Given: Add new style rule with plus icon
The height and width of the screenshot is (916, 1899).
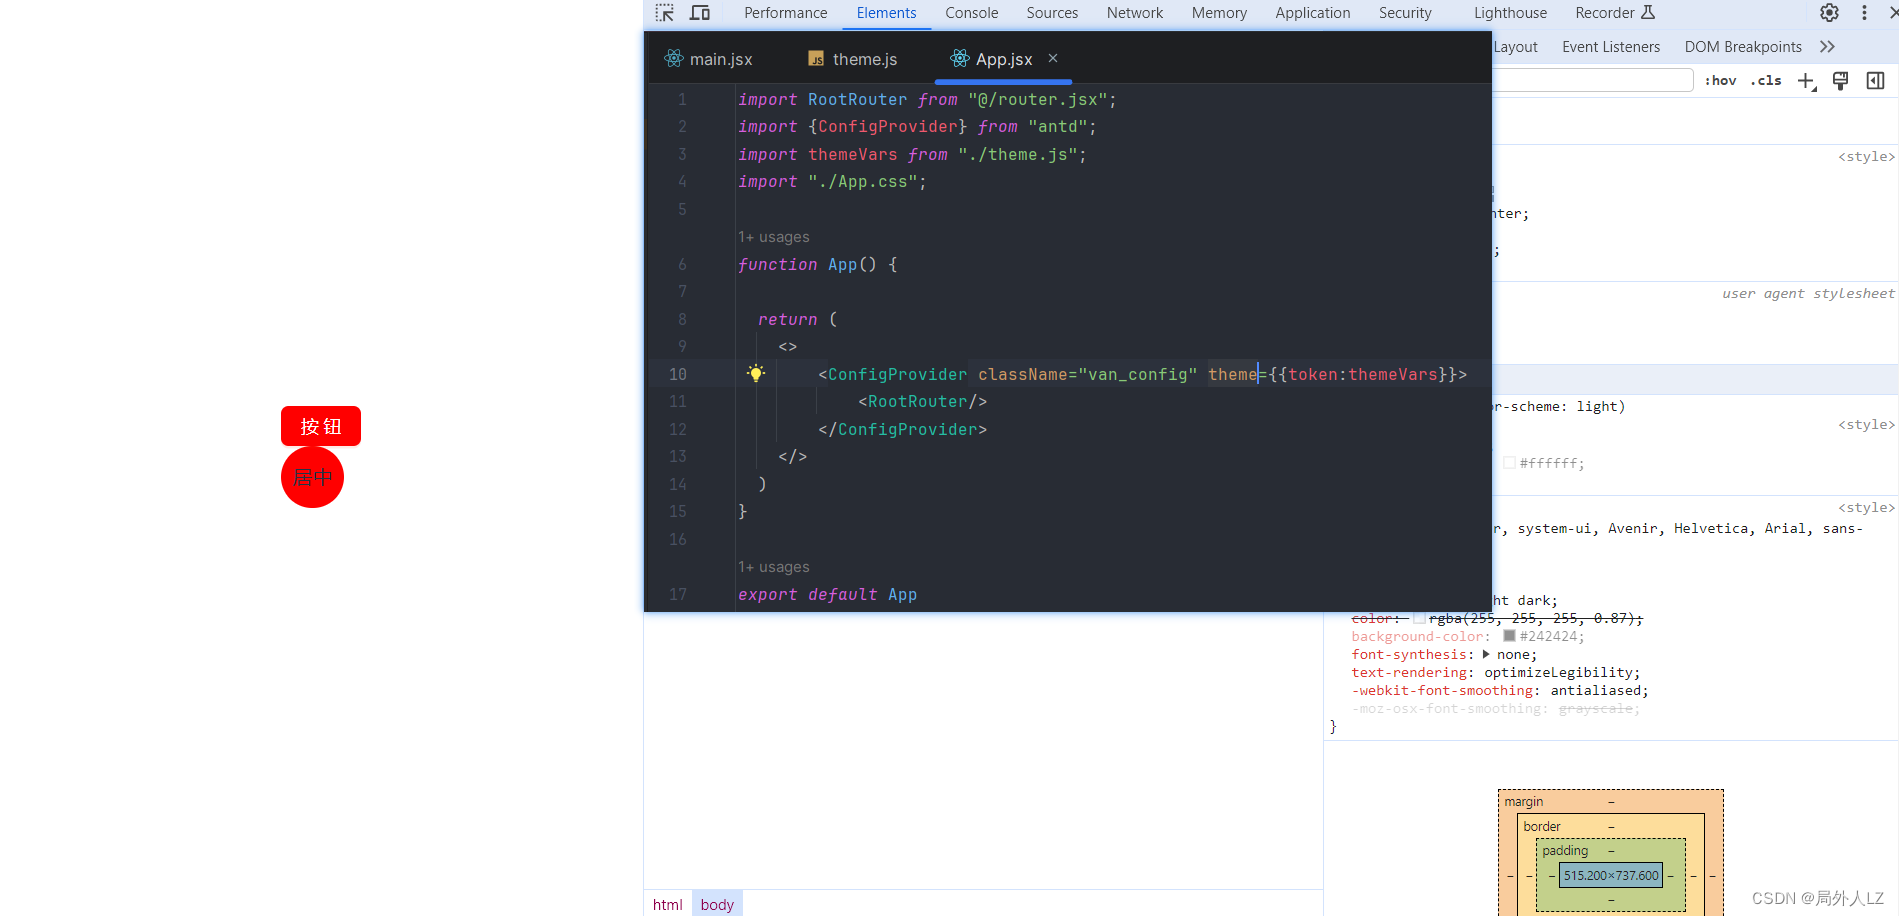Looking at the screenshot, I should pos(1806,81).
